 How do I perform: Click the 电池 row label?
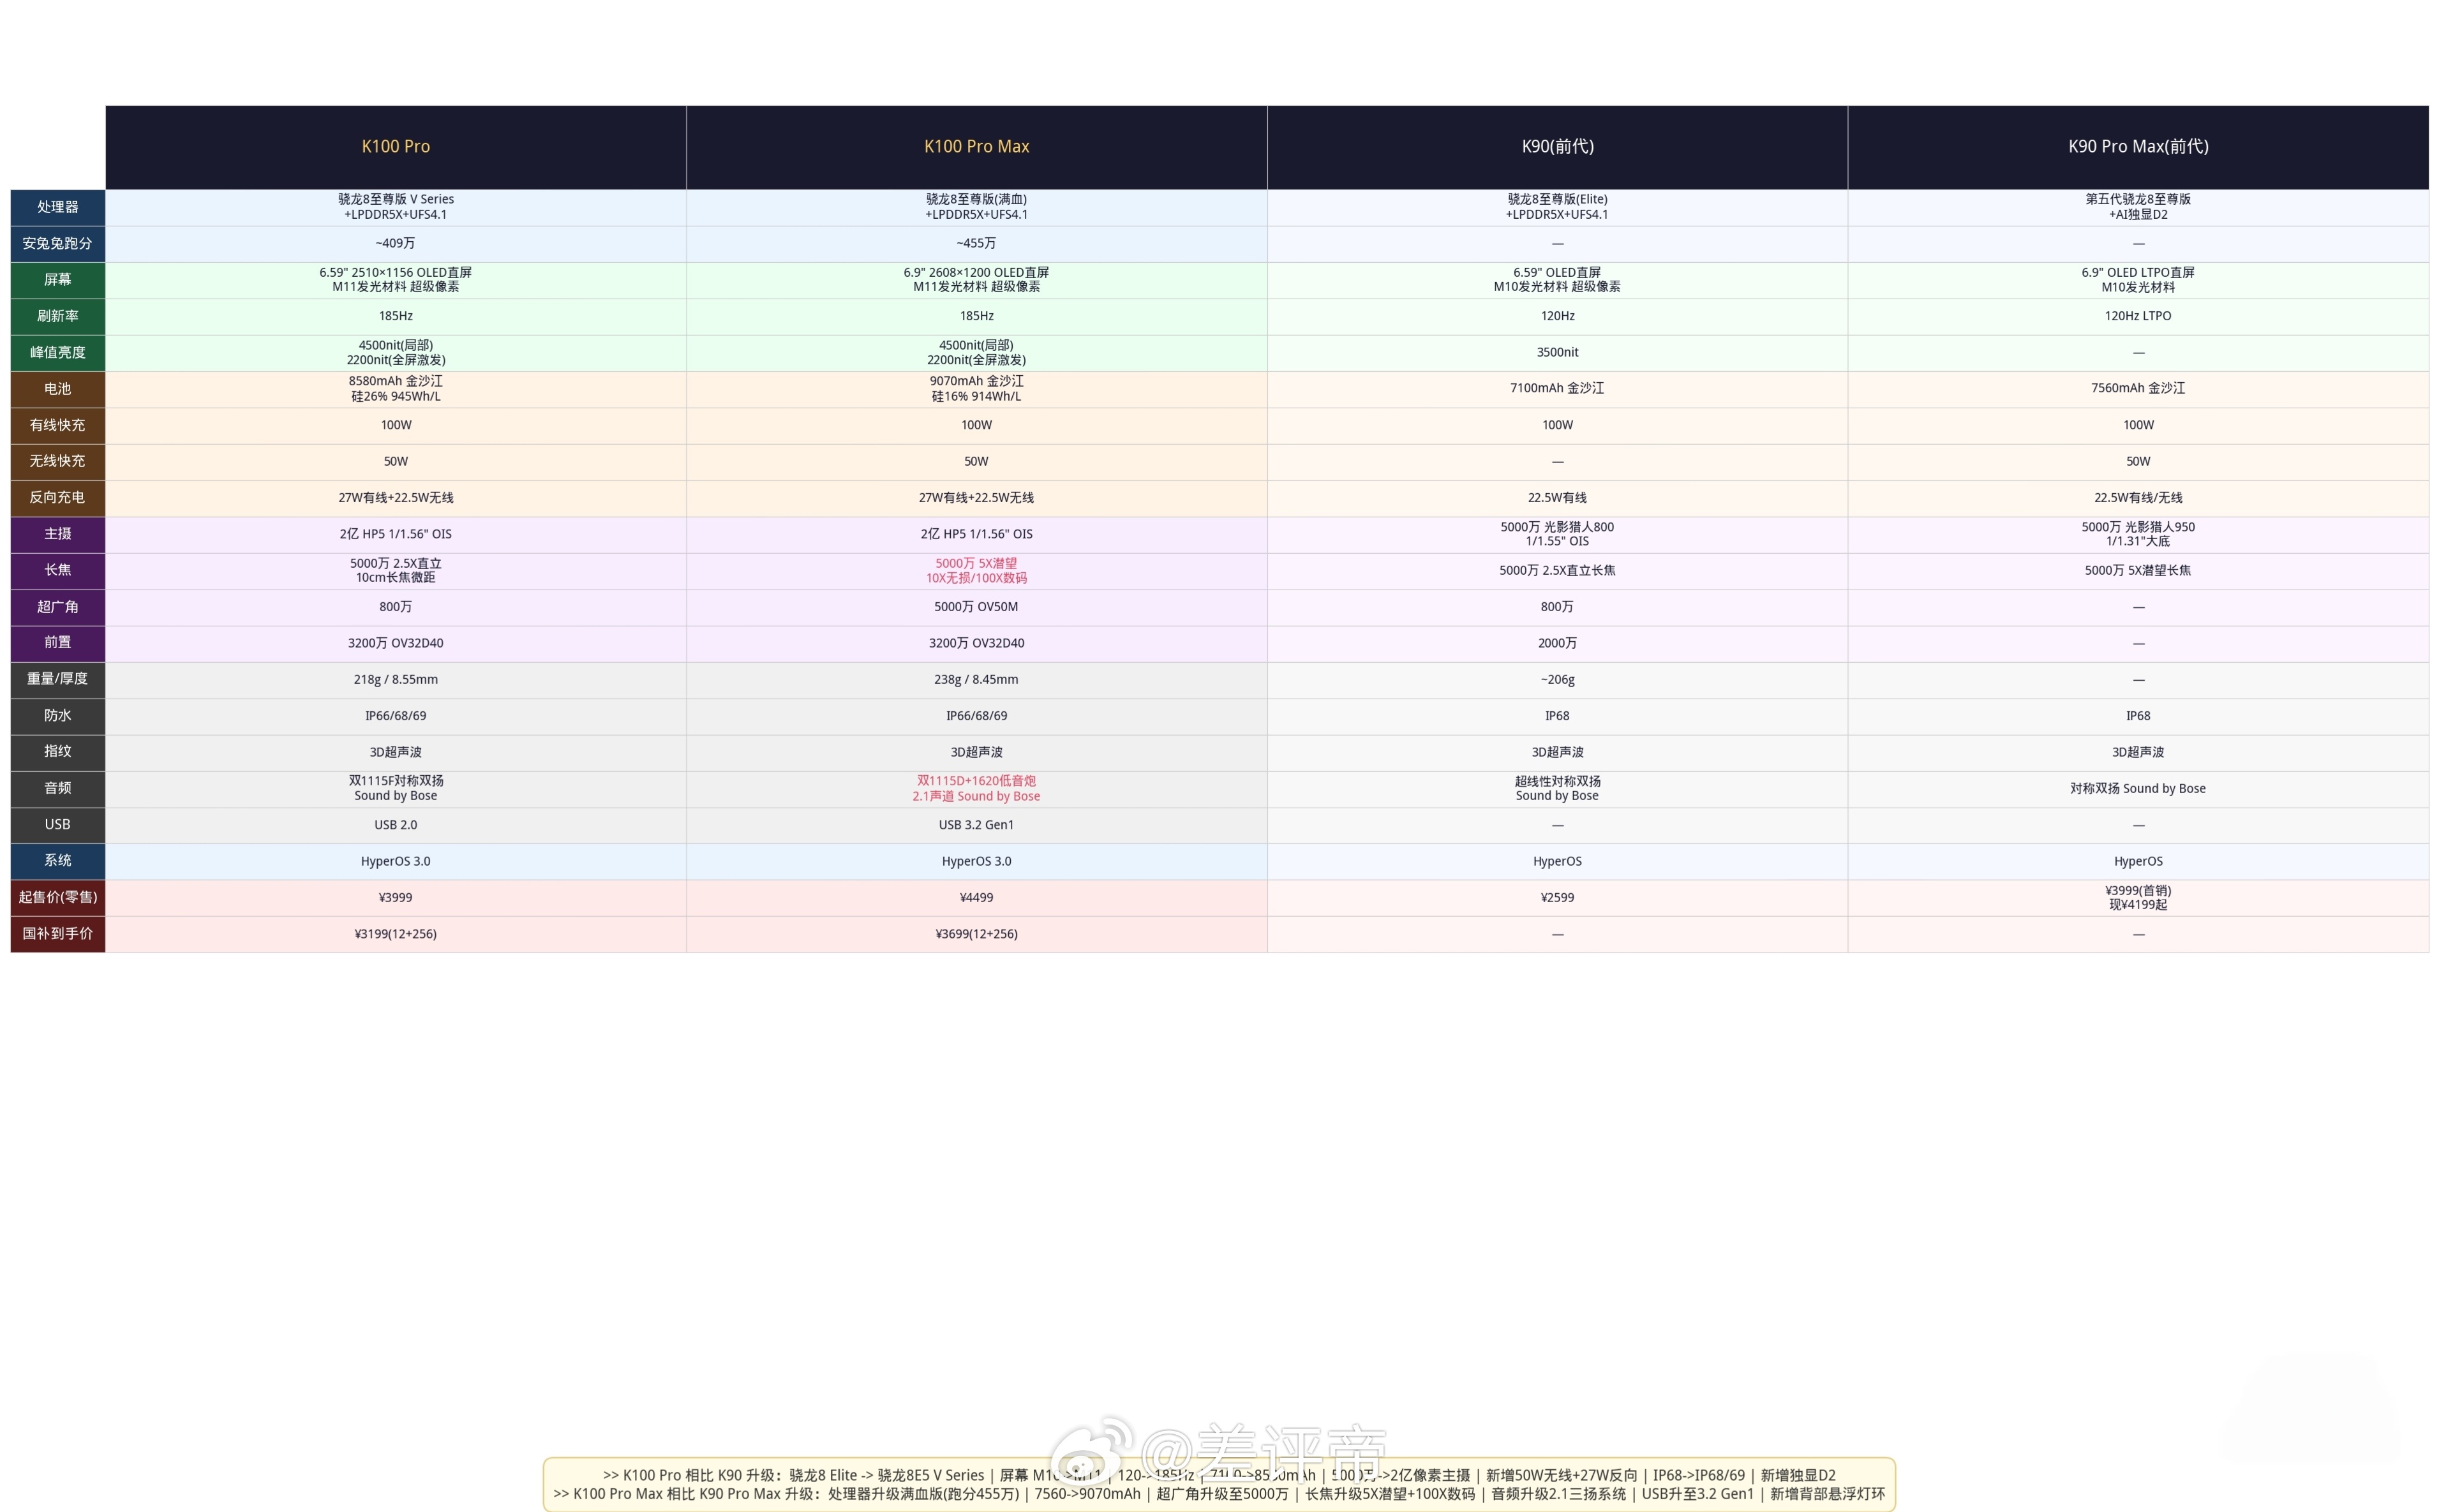(58, 389)
